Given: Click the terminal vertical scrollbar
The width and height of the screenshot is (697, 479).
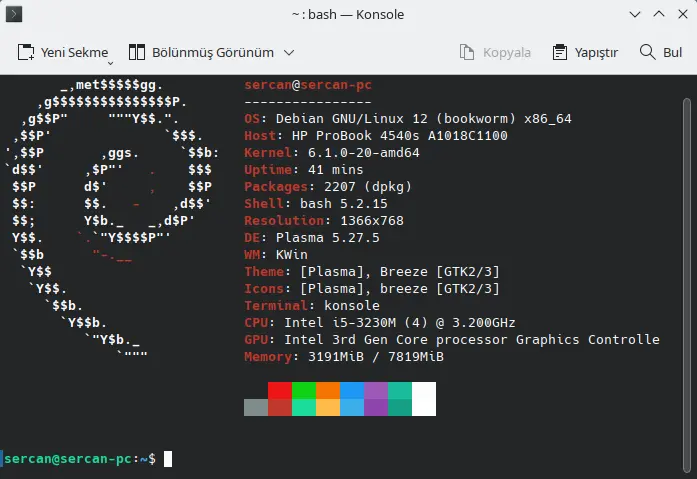Looking at the screenshot, I should (687, 286).
